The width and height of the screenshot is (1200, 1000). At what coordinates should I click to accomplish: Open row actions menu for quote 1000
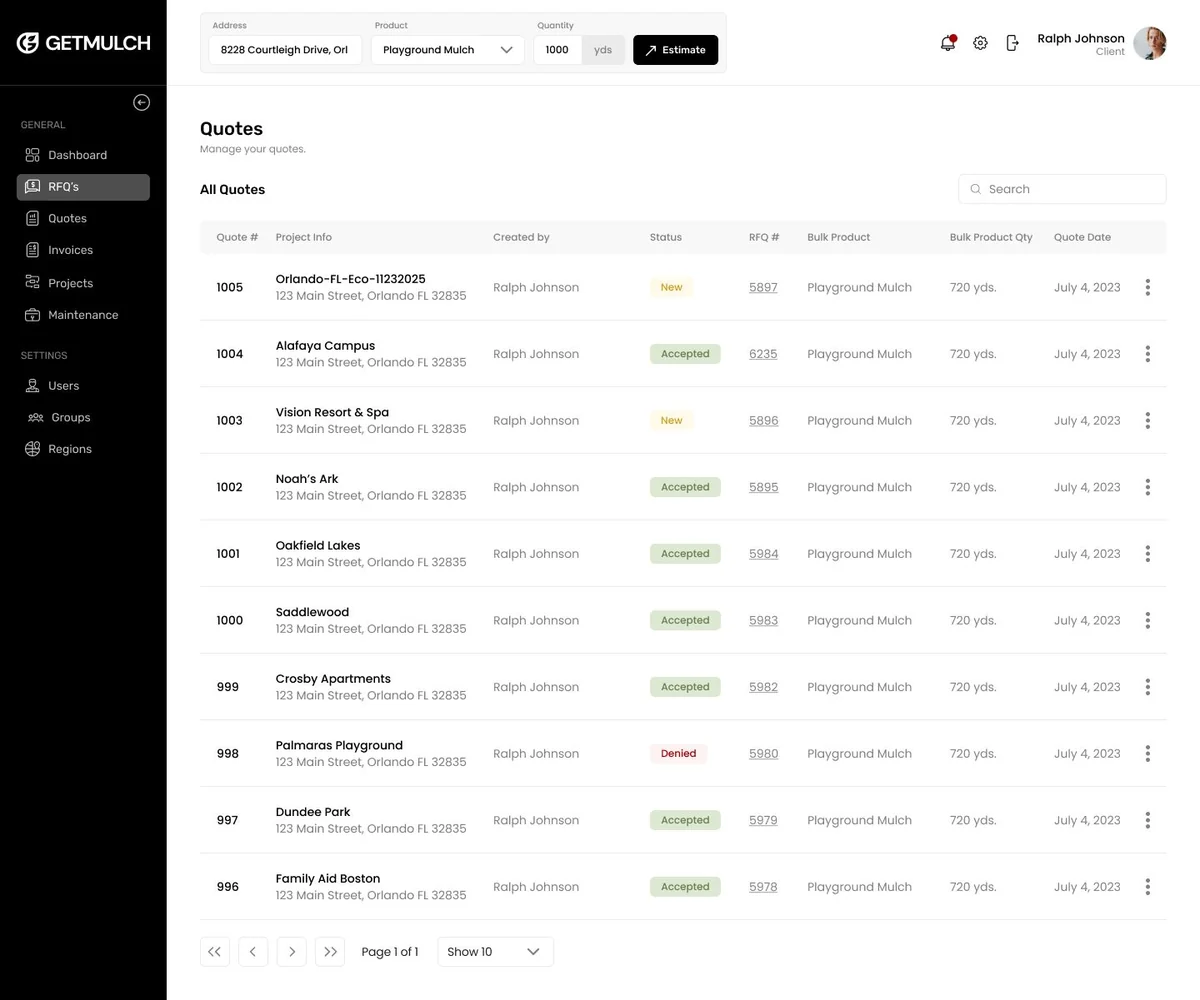[1148, 621]
